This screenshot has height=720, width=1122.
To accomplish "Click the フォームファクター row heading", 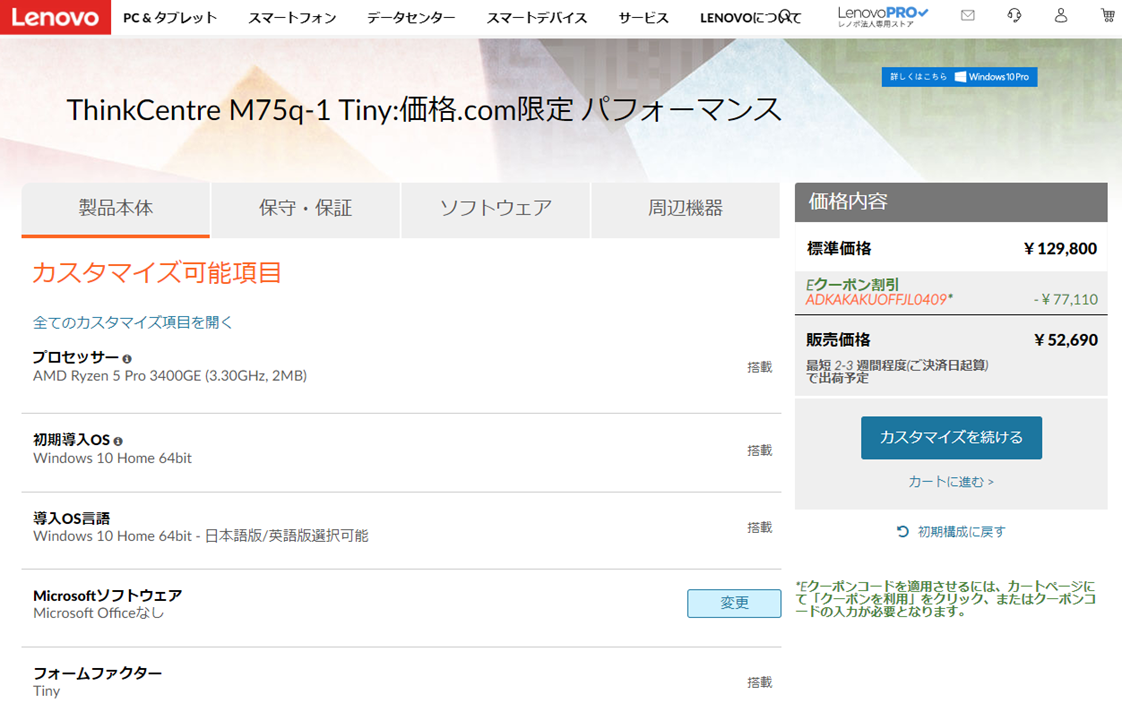I will pos(97,673).
